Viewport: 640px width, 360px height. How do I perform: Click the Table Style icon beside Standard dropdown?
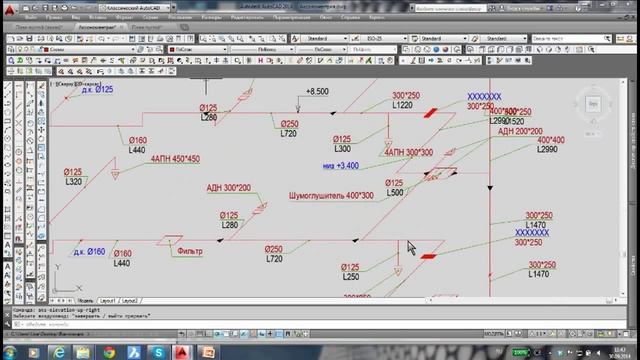click(x=415, y=38)
